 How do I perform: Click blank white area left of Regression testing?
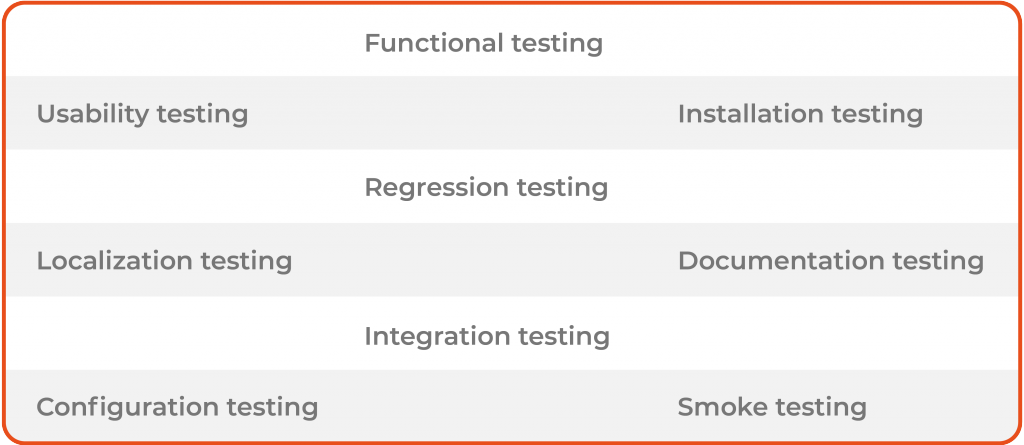tap(180, 188)
